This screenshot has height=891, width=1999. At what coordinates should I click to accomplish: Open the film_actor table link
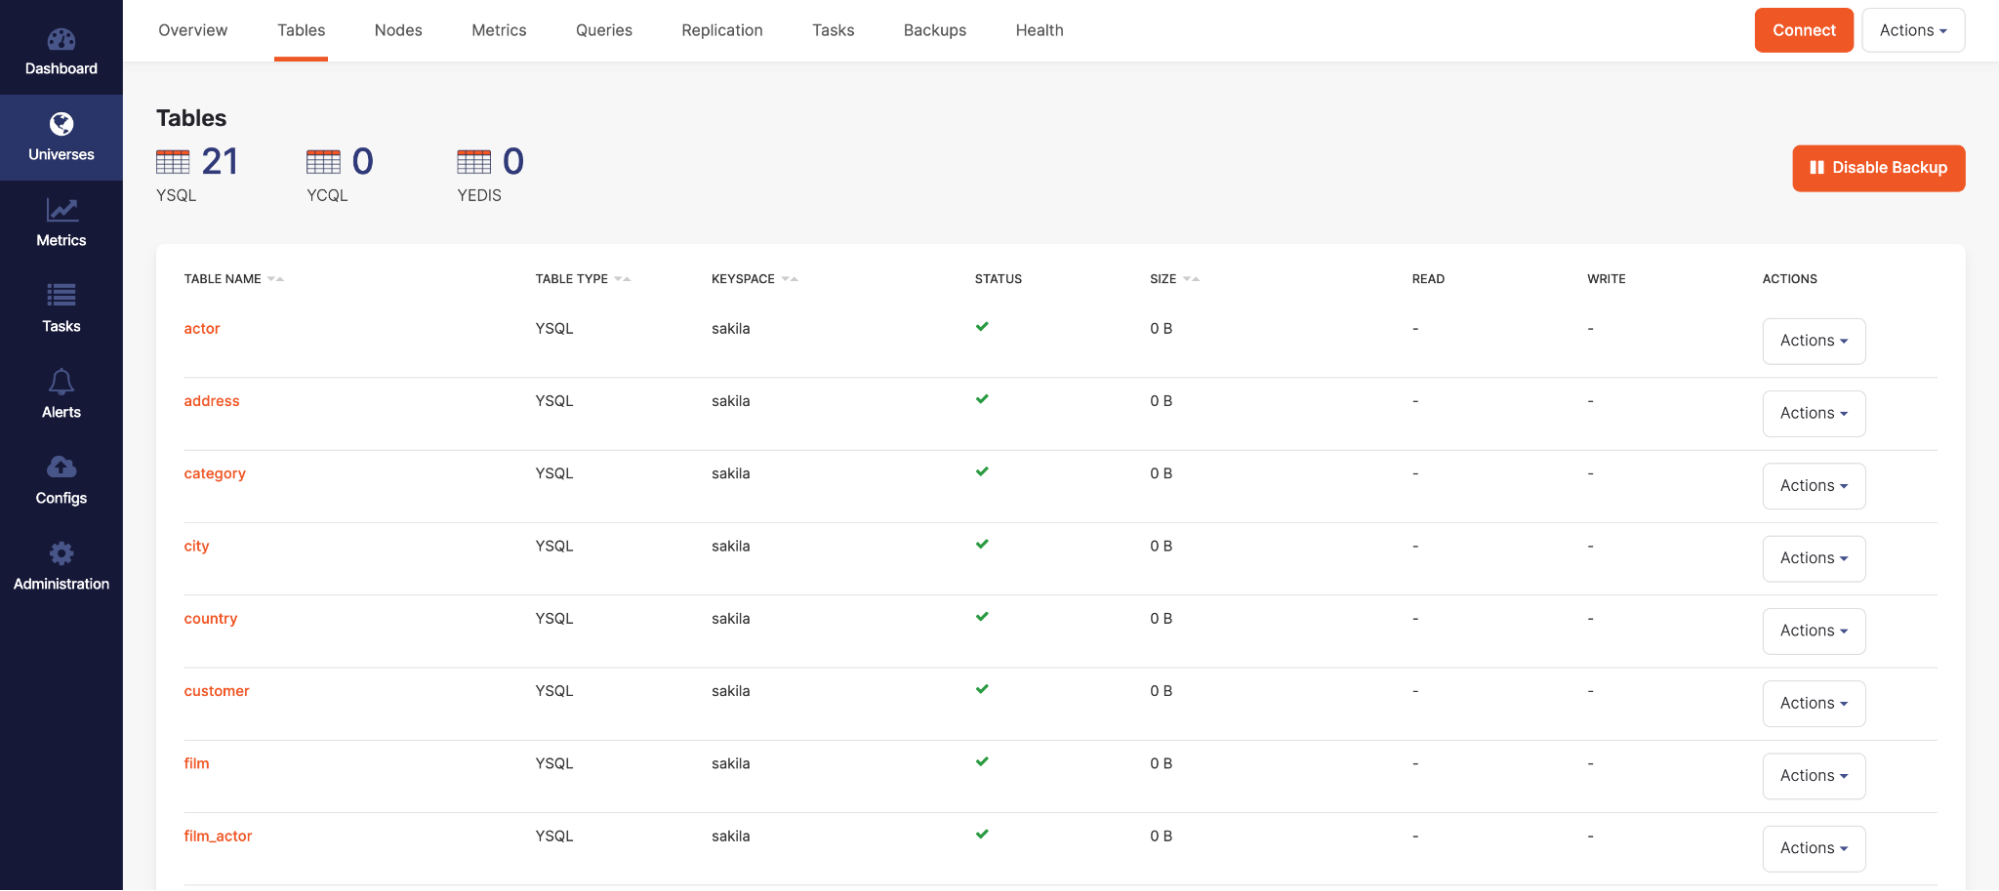(218, 836)
